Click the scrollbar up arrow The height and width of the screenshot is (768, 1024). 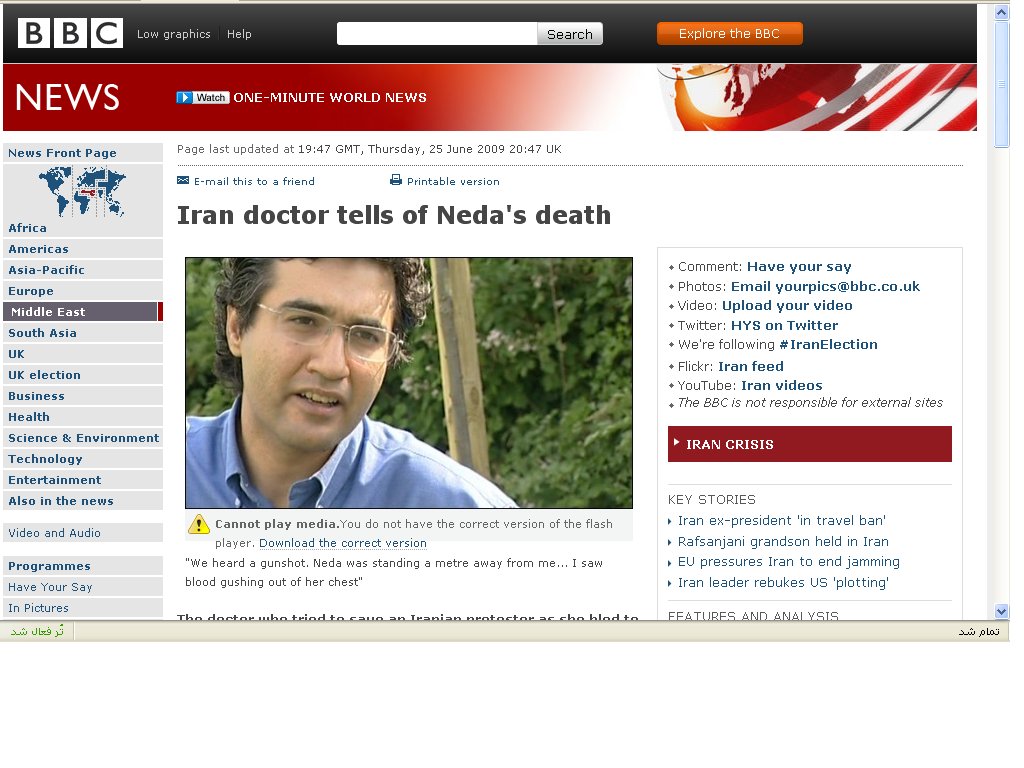pos(1002,11)
